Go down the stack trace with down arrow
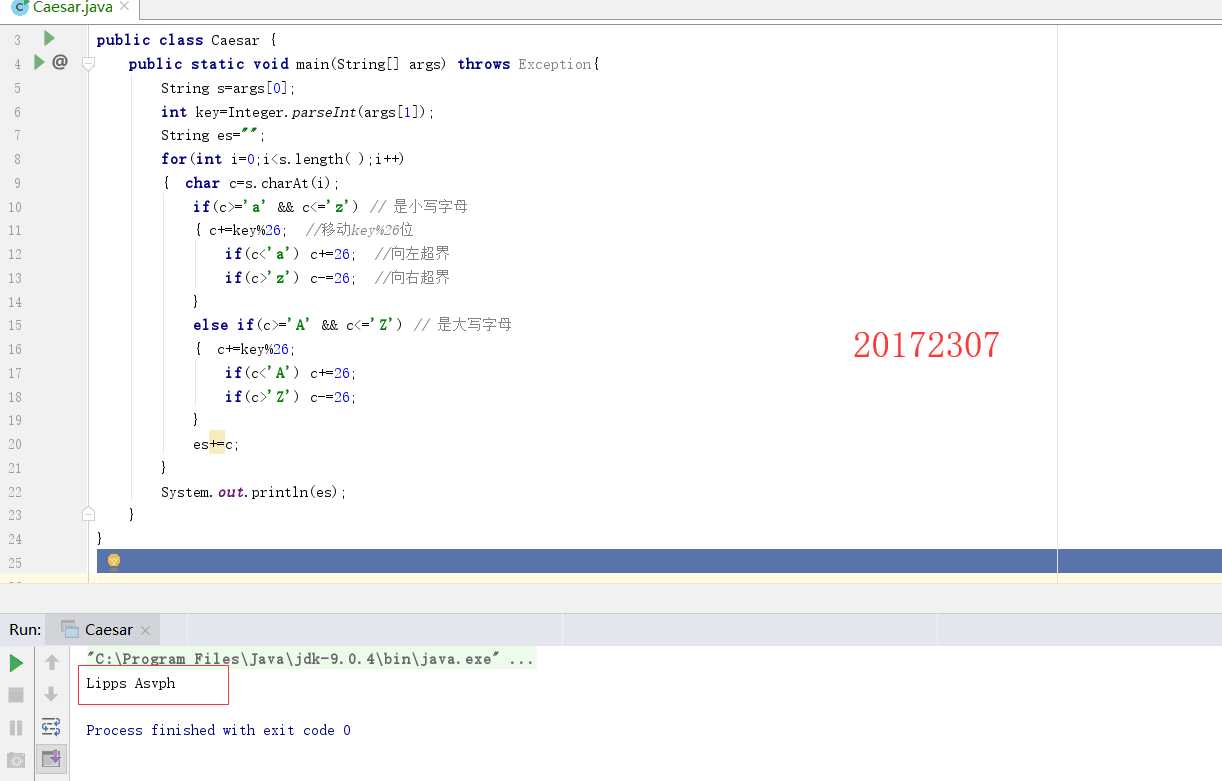The height and width of the screenshot is (781, 1222). (52, 694)
